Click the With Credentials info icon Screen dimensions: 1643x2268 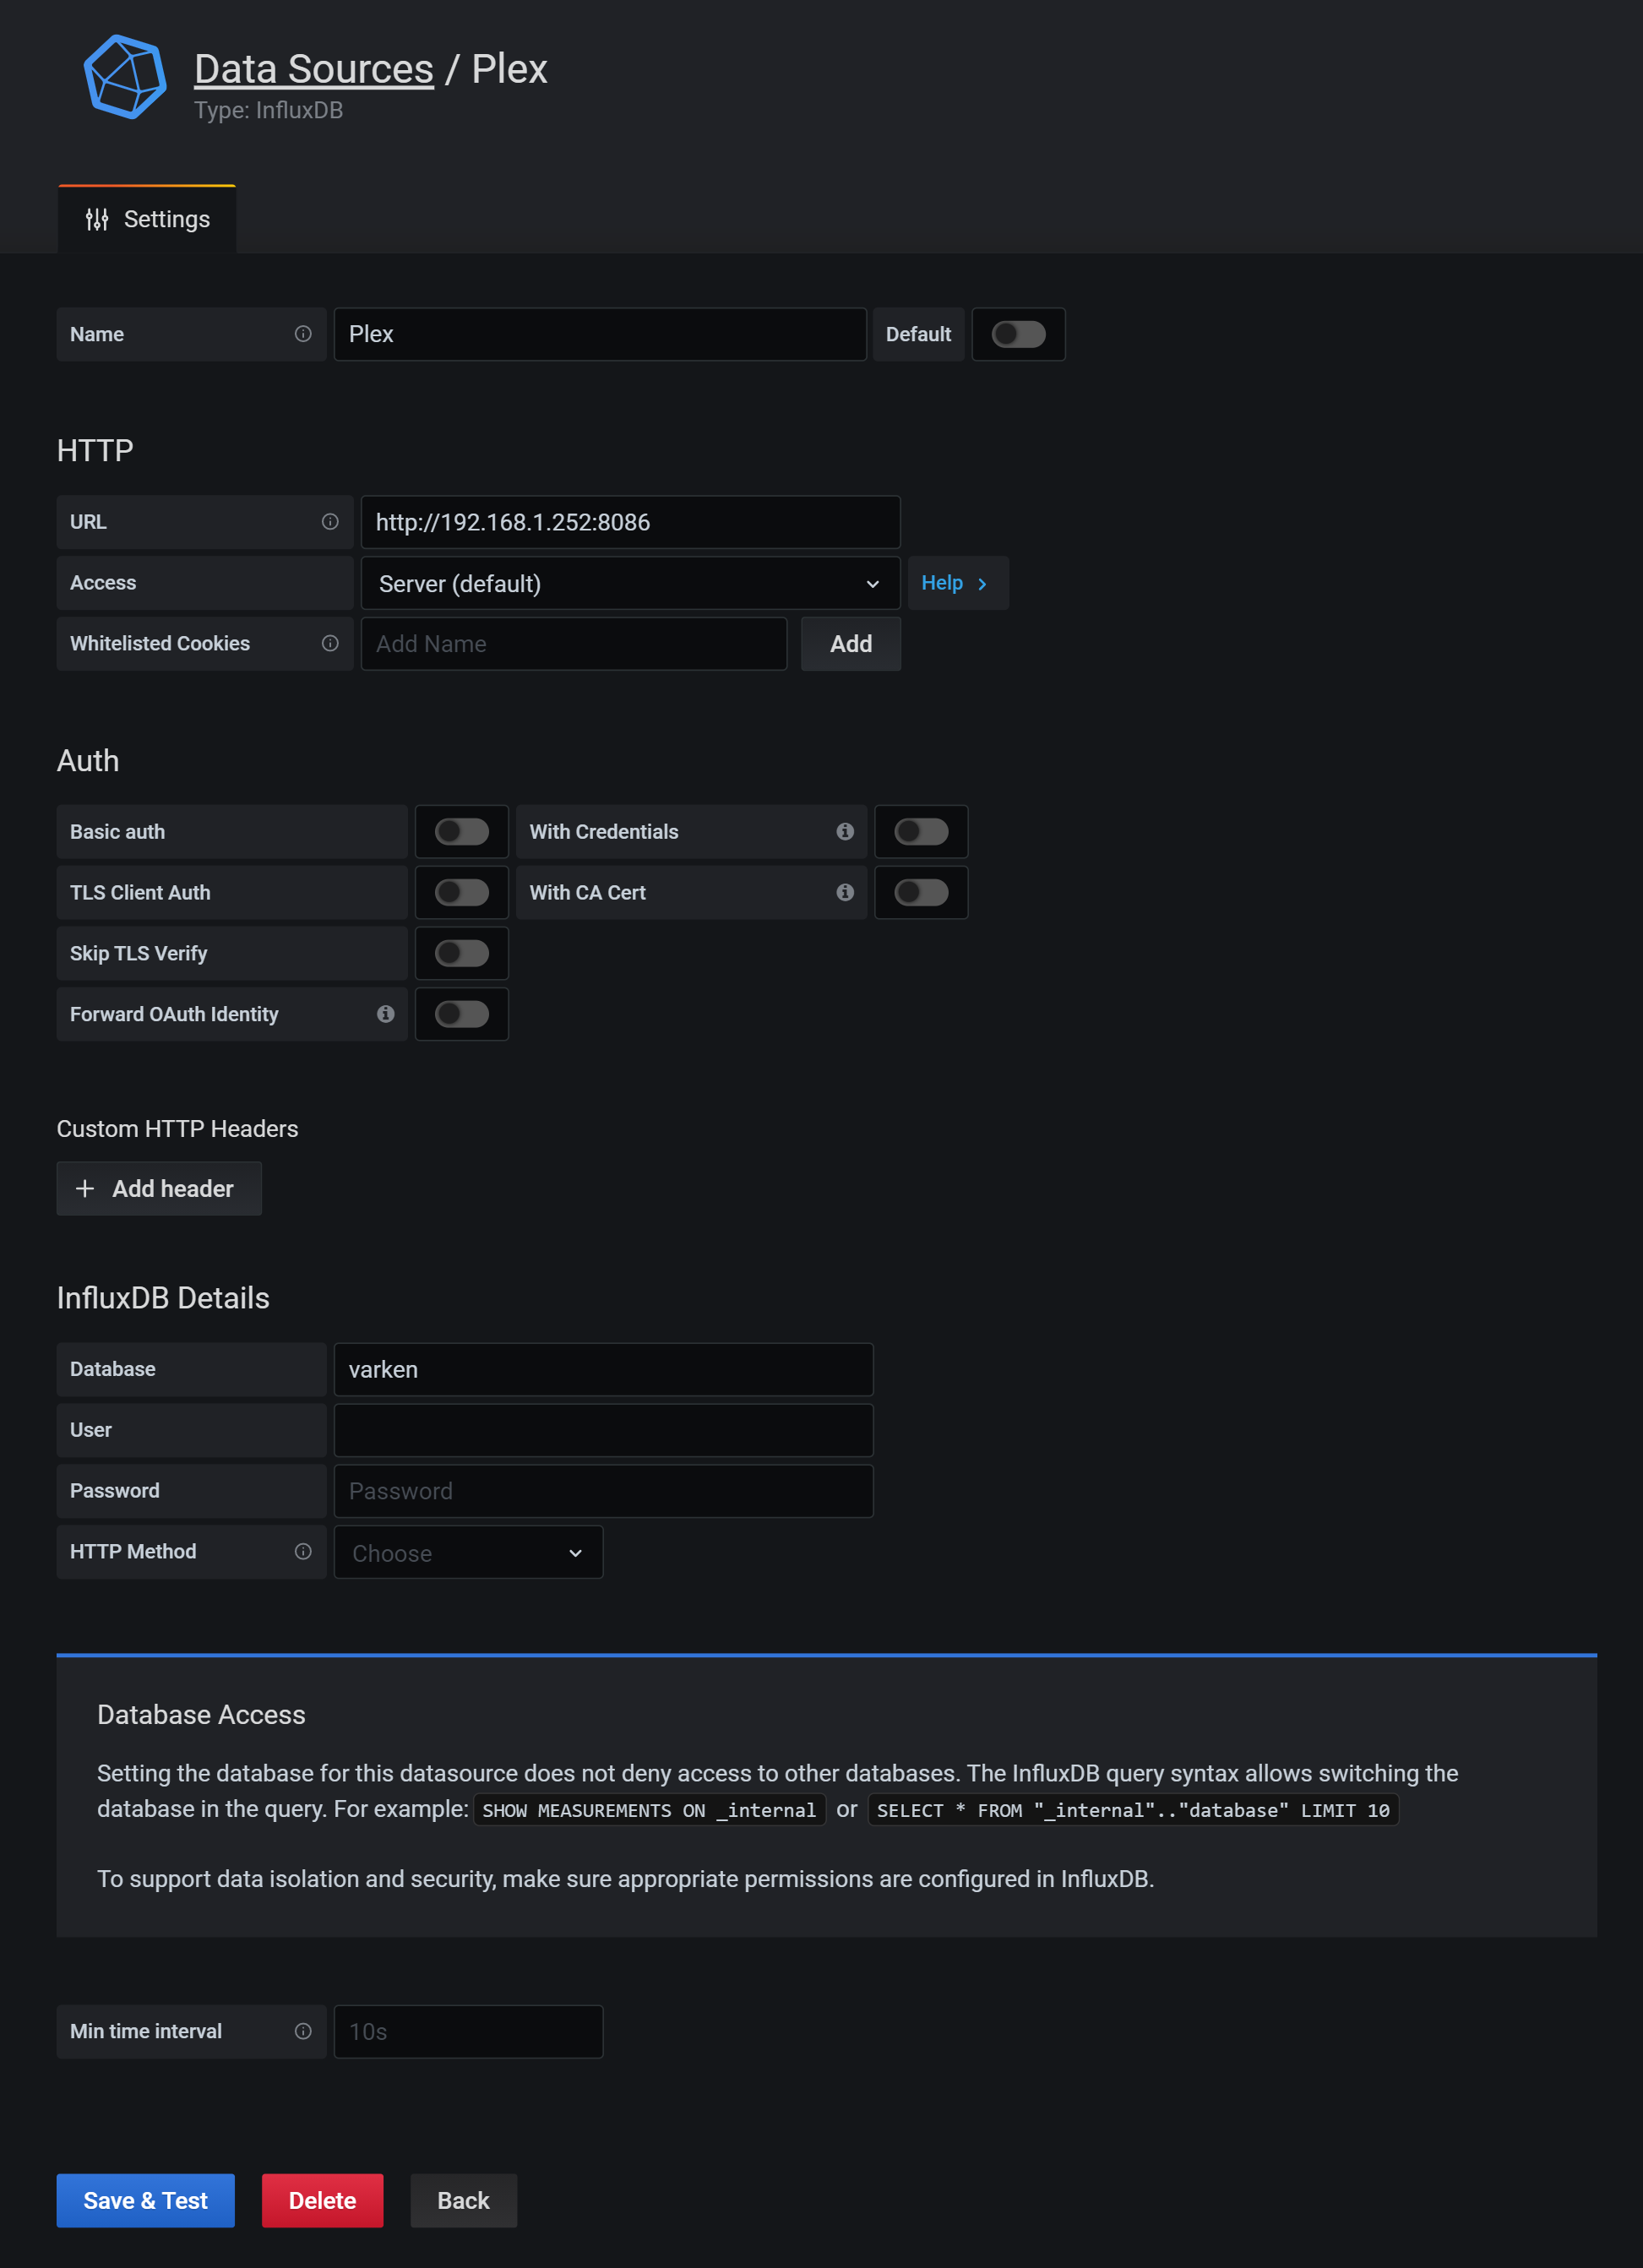pos(845,831)
